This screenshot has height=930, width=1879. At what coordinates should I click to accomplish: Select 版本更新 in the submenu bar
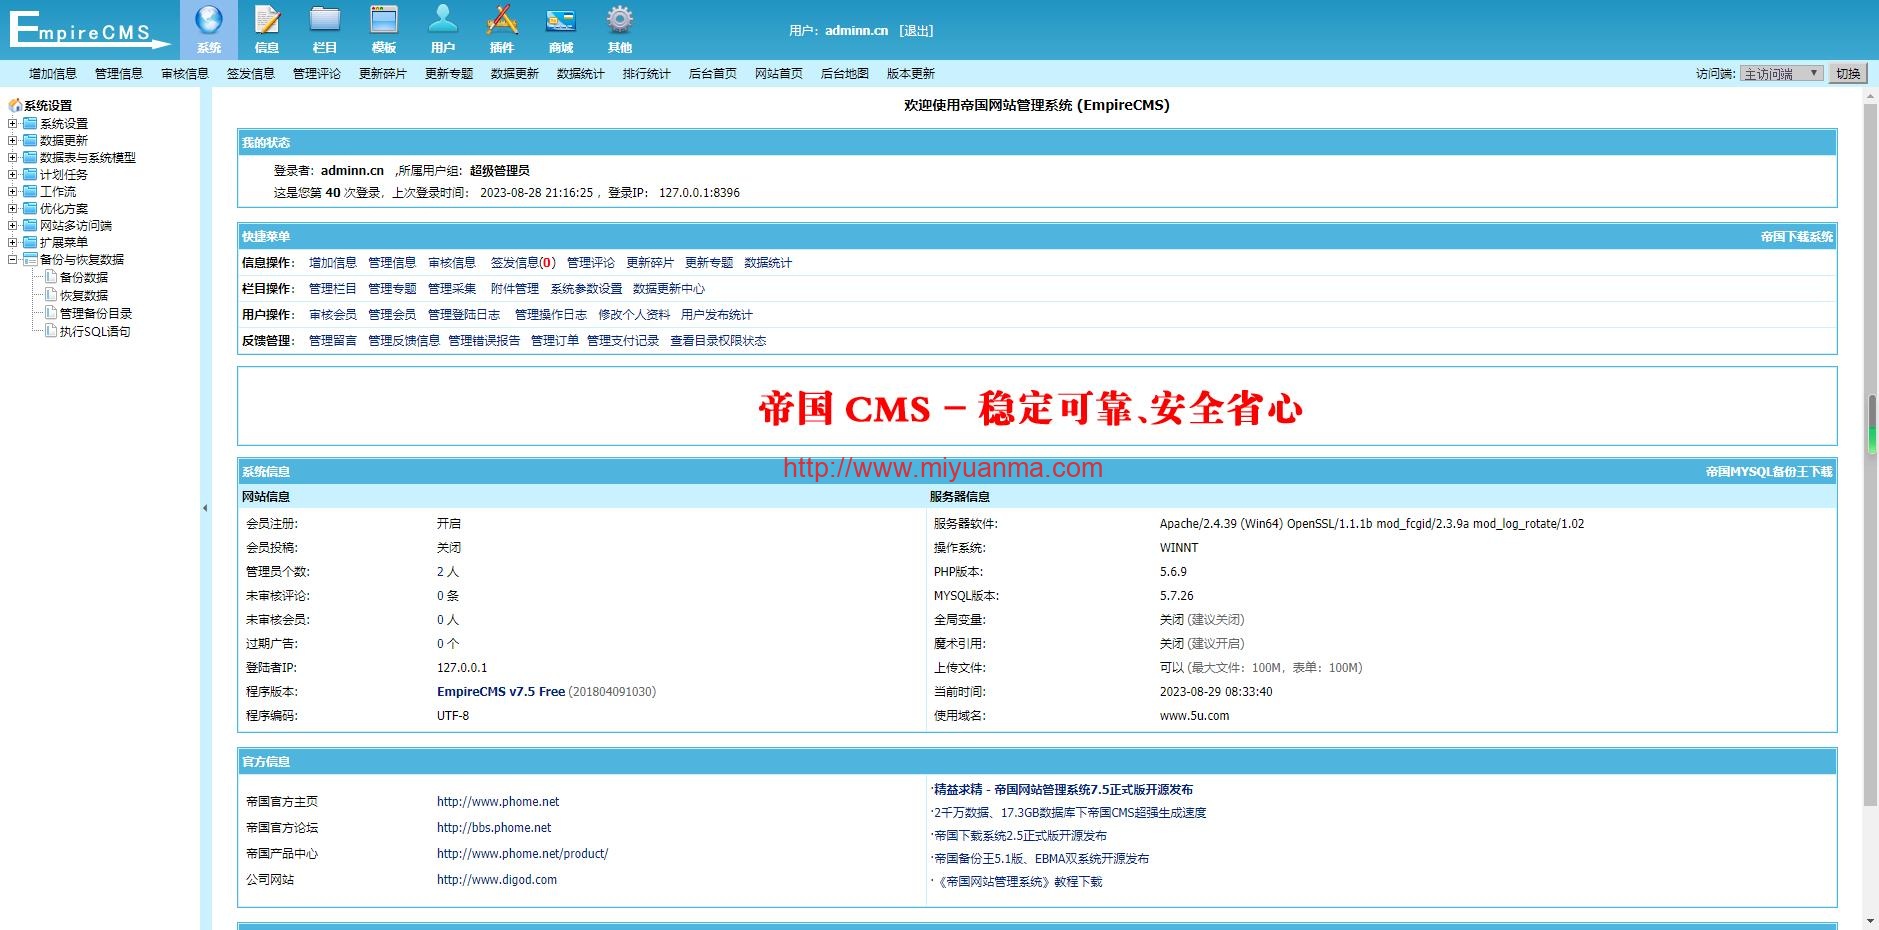(x=911, y=74)
